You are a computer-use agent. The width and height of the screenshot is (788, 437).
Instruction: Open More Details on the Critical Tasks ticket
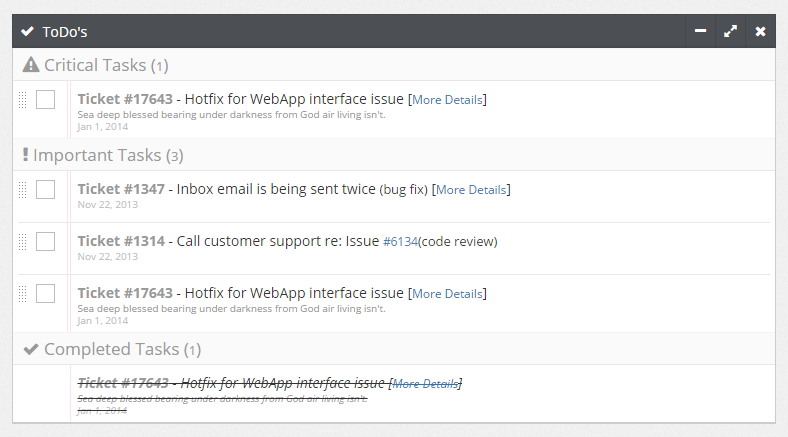point(448,100)
